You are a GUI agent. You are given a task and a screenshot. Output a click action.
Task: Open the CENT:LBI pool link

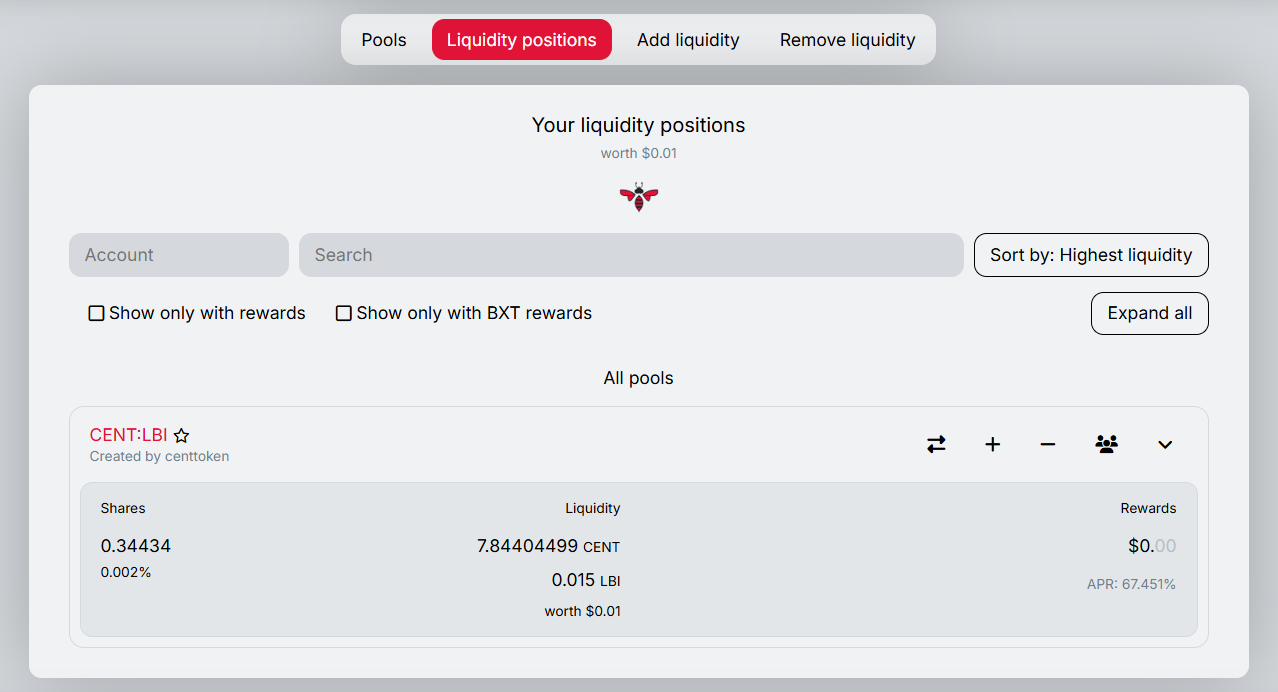[128, 435]
